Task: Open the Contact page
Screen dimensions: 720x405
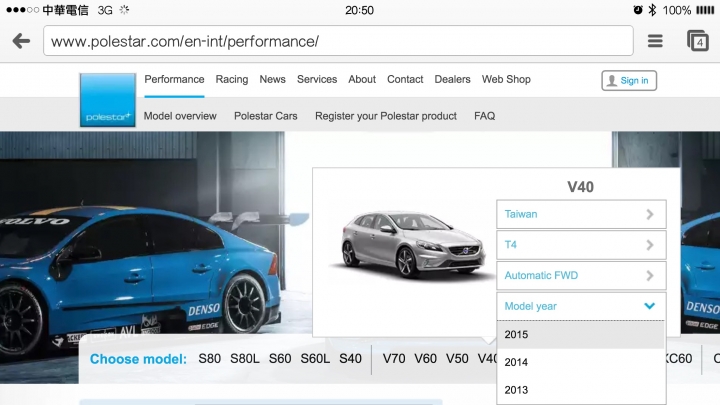Action: (405, 79)
